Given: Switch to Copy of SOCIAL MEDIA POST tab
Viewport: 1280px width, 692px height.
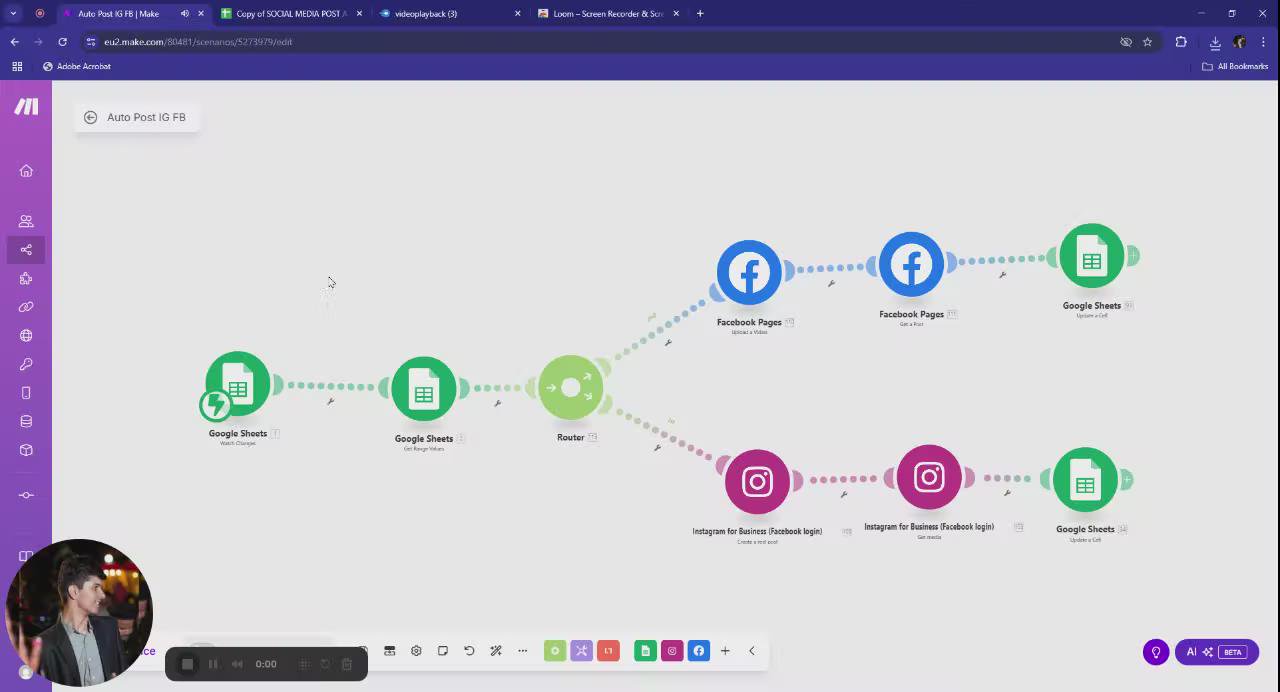Looking at the screenshot, I should click(291, 14).
